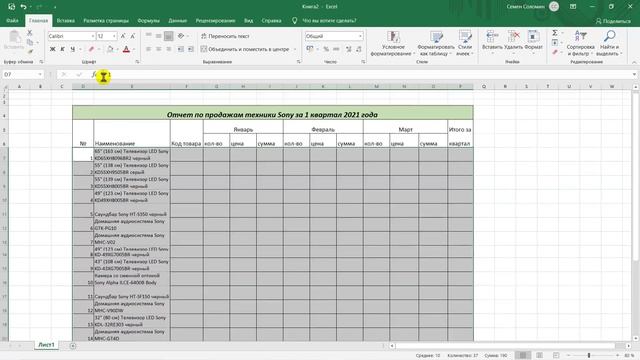Open the Calibri font name dropdown

tap(93, 36)
